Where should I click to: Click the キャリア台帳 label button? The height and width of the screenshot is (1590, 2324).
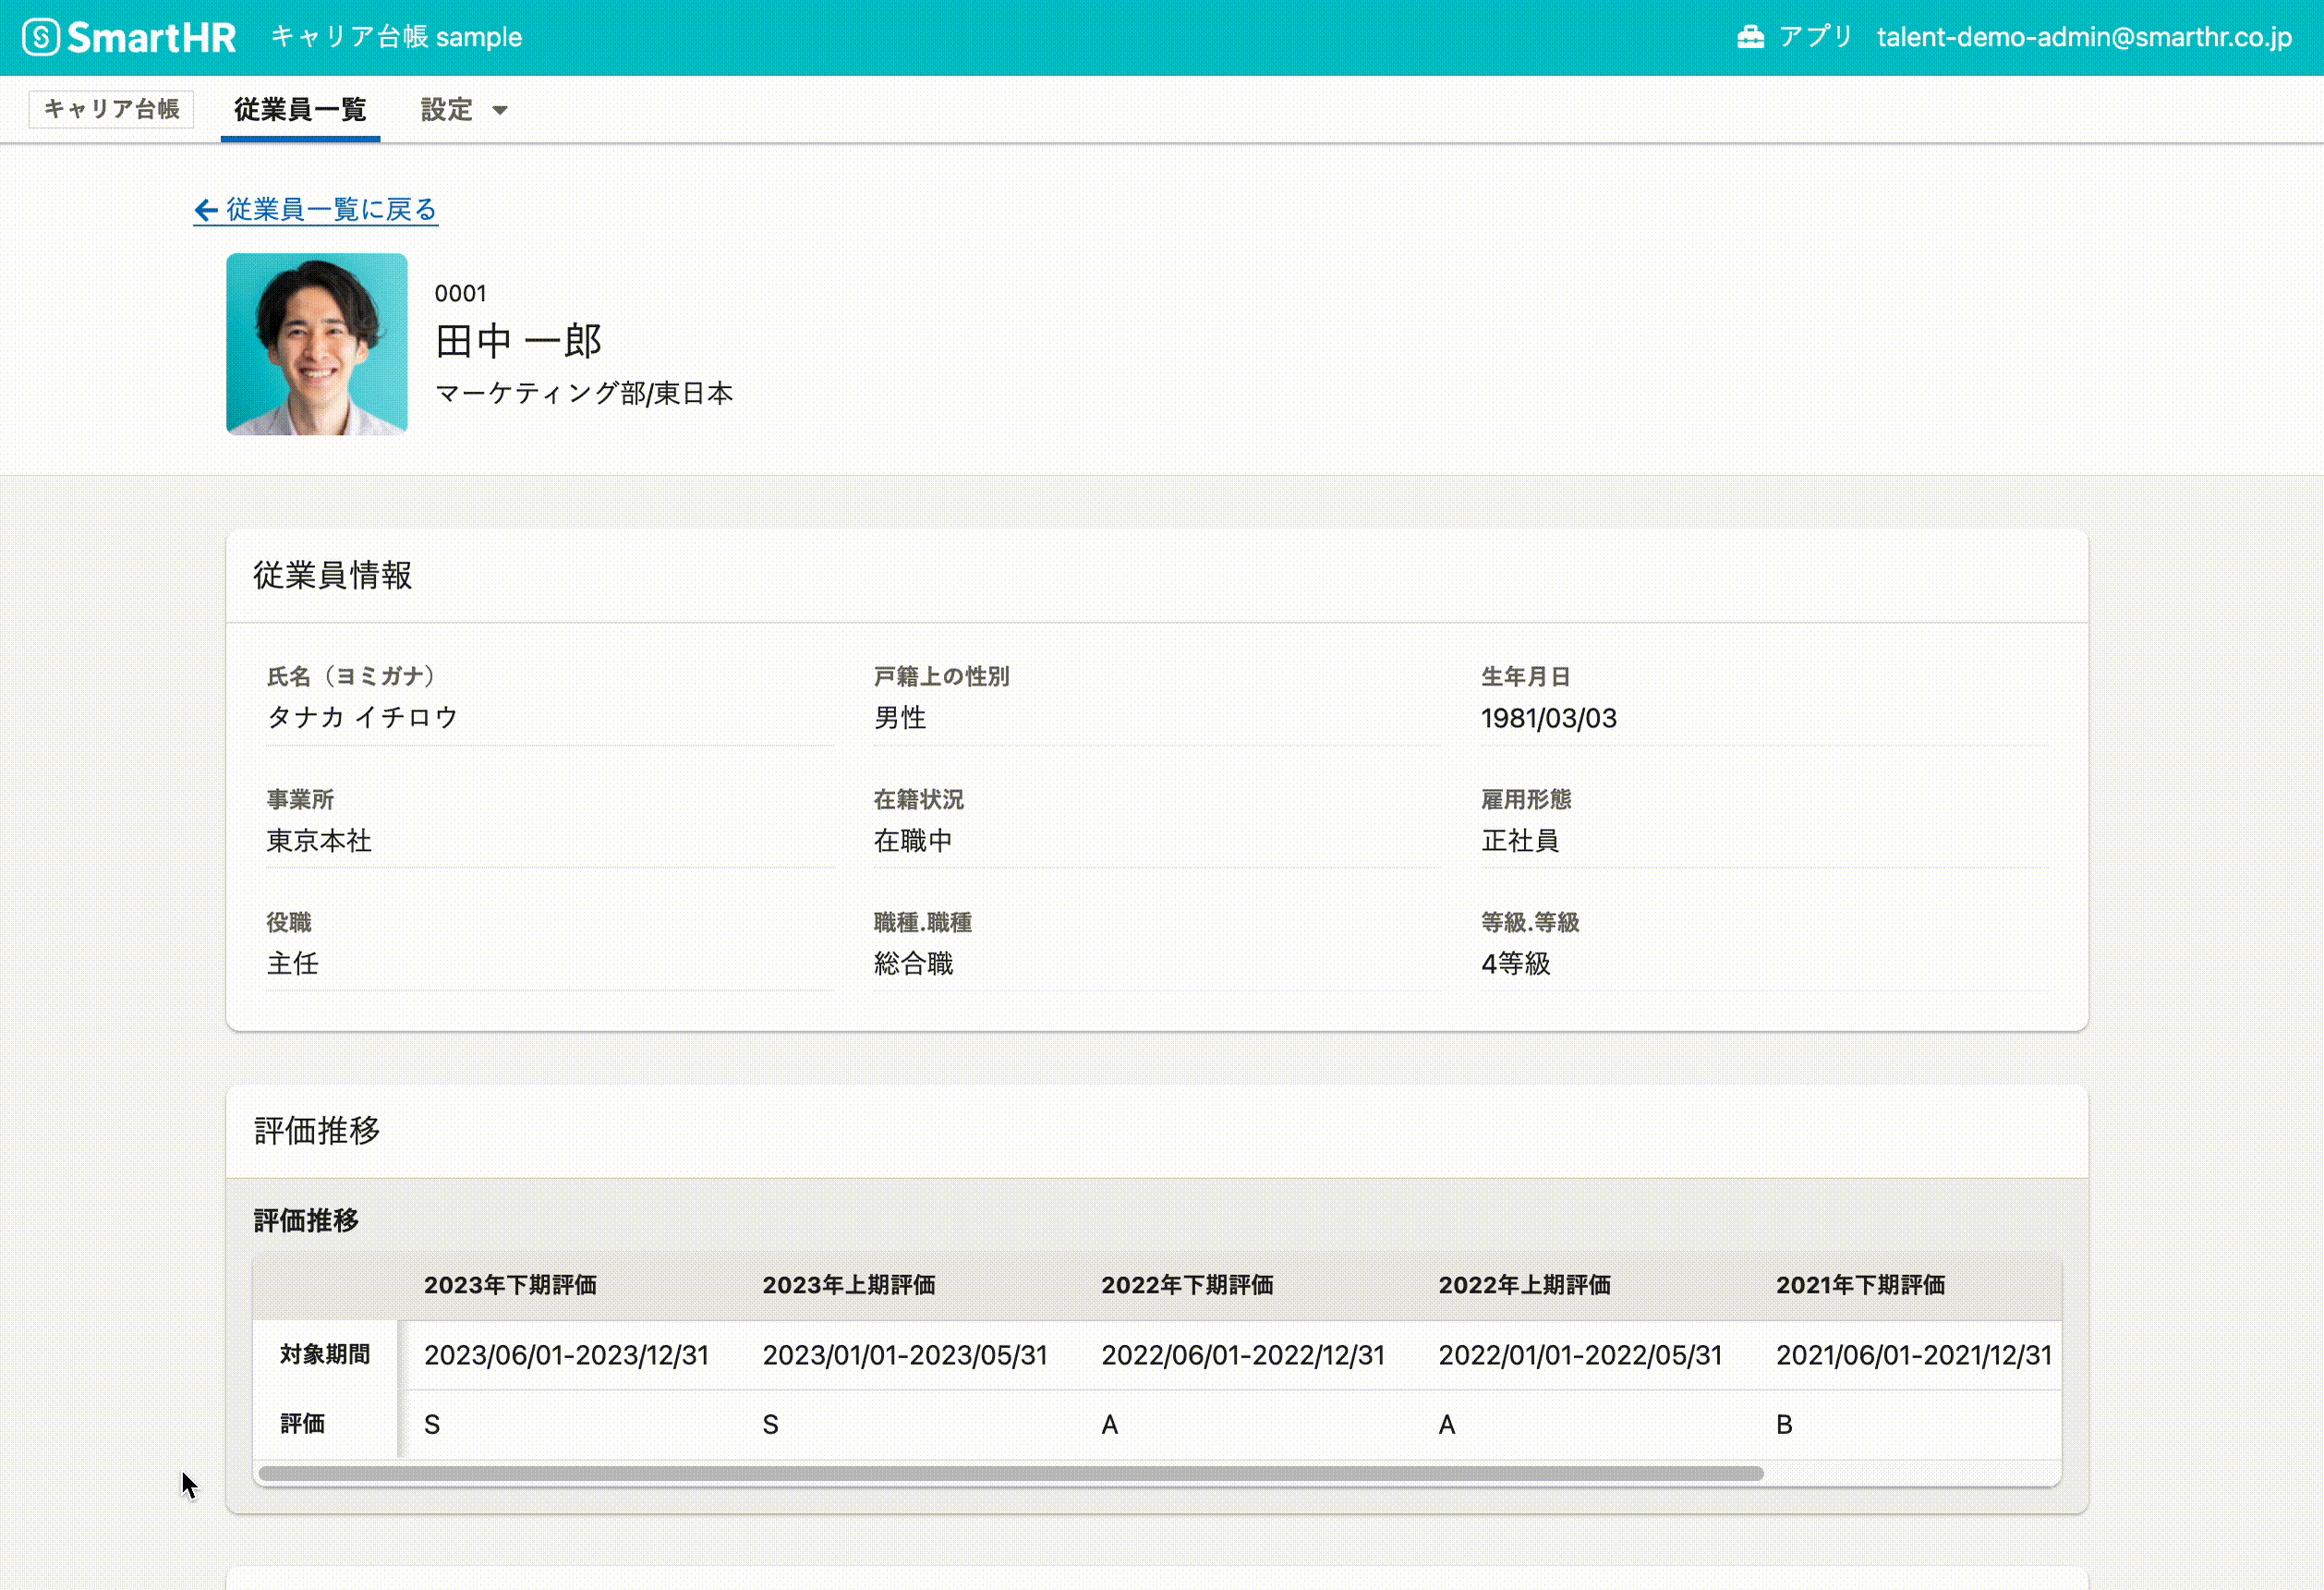pos(111,109)
